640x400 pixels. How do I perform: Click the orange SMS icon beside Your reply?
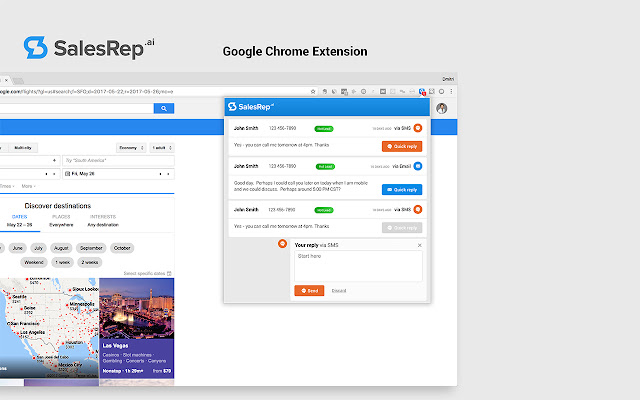coord(282,244)
